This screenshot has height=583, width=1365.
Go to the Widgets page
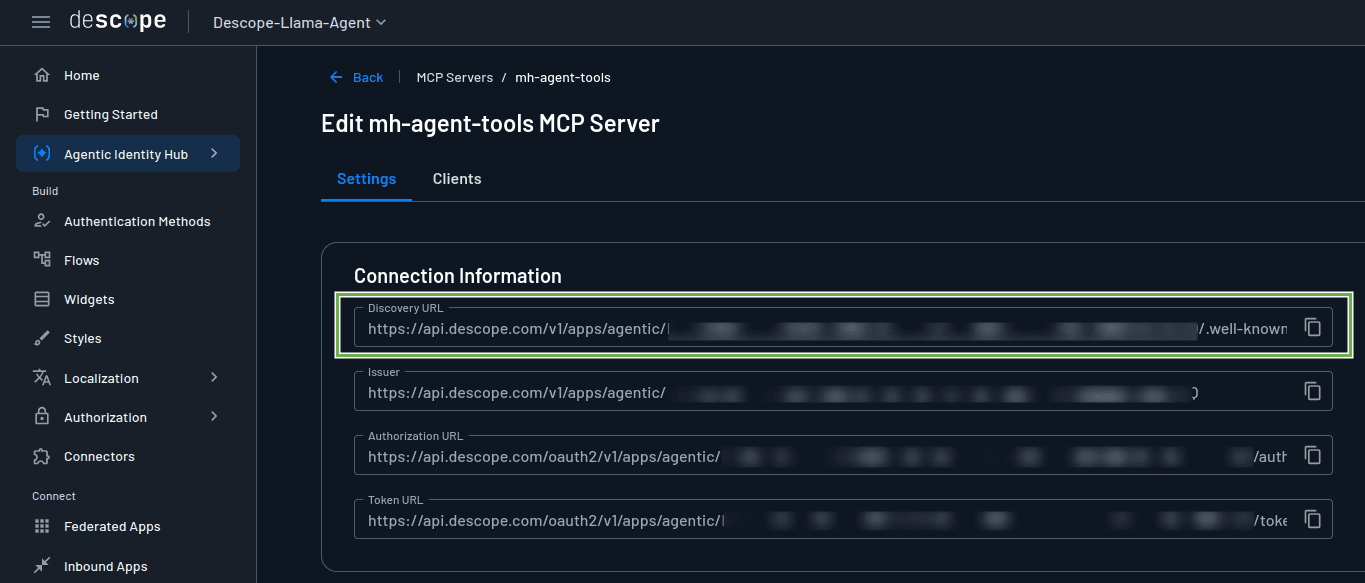click(128, 299)
